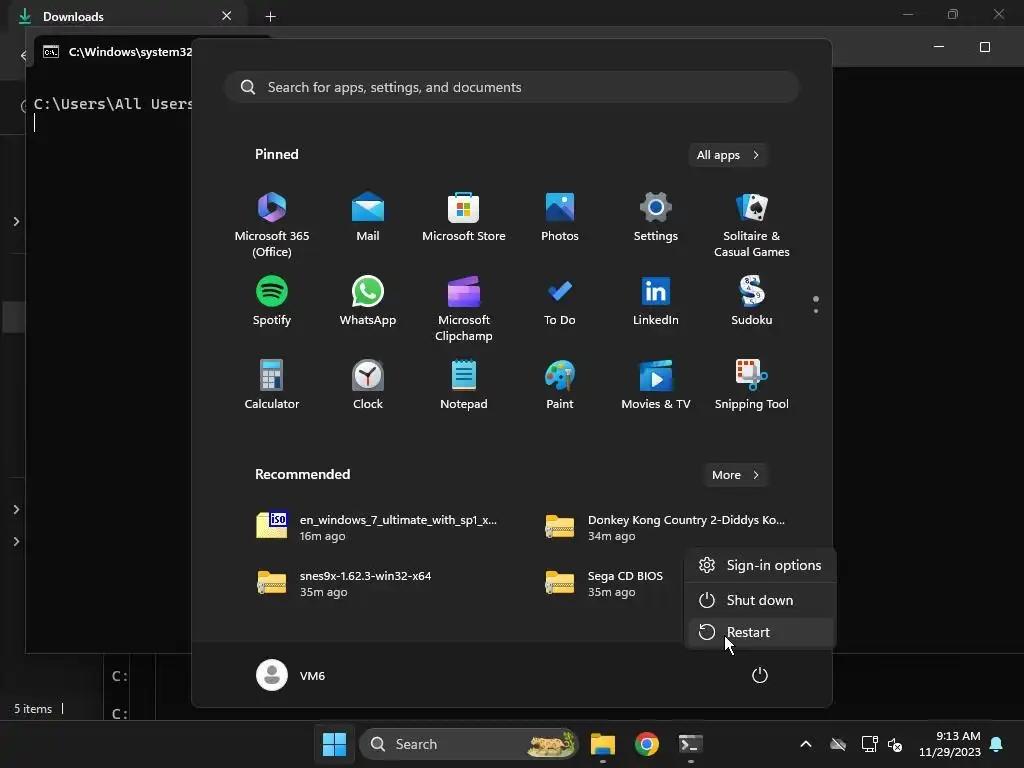Launch WhatsApp
This screenshot has width=1024, height=768.
[x=368, y=302]
